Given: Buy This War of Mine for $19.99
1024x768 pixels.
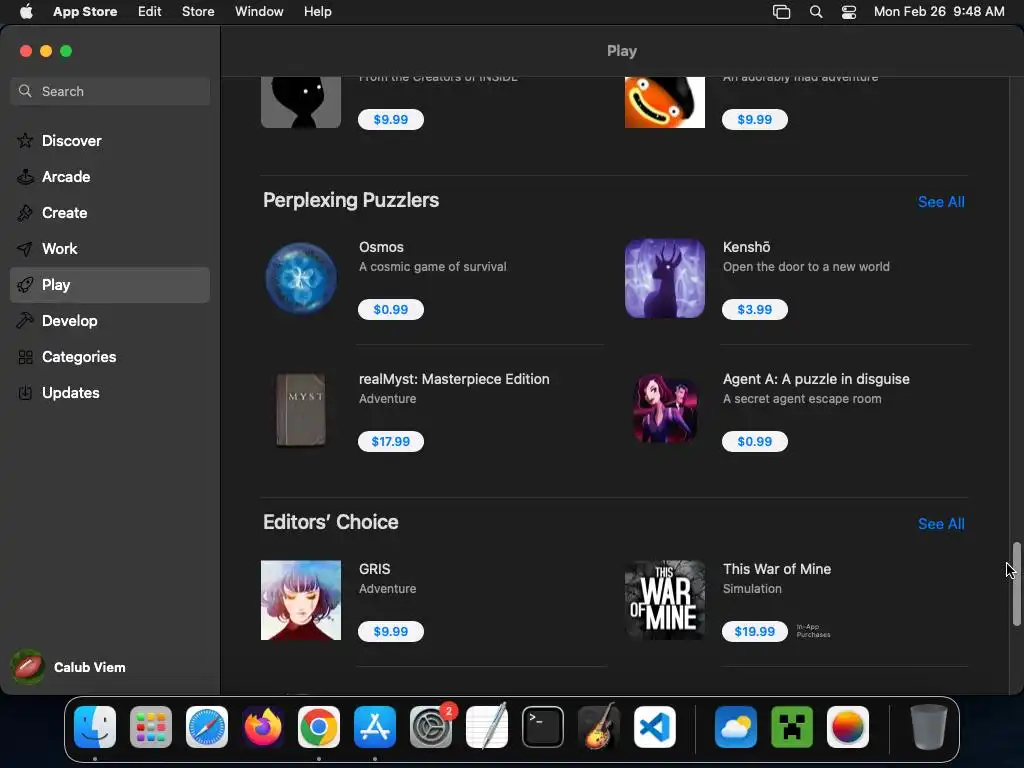Looking at the screenshot, I should (754, 632).
